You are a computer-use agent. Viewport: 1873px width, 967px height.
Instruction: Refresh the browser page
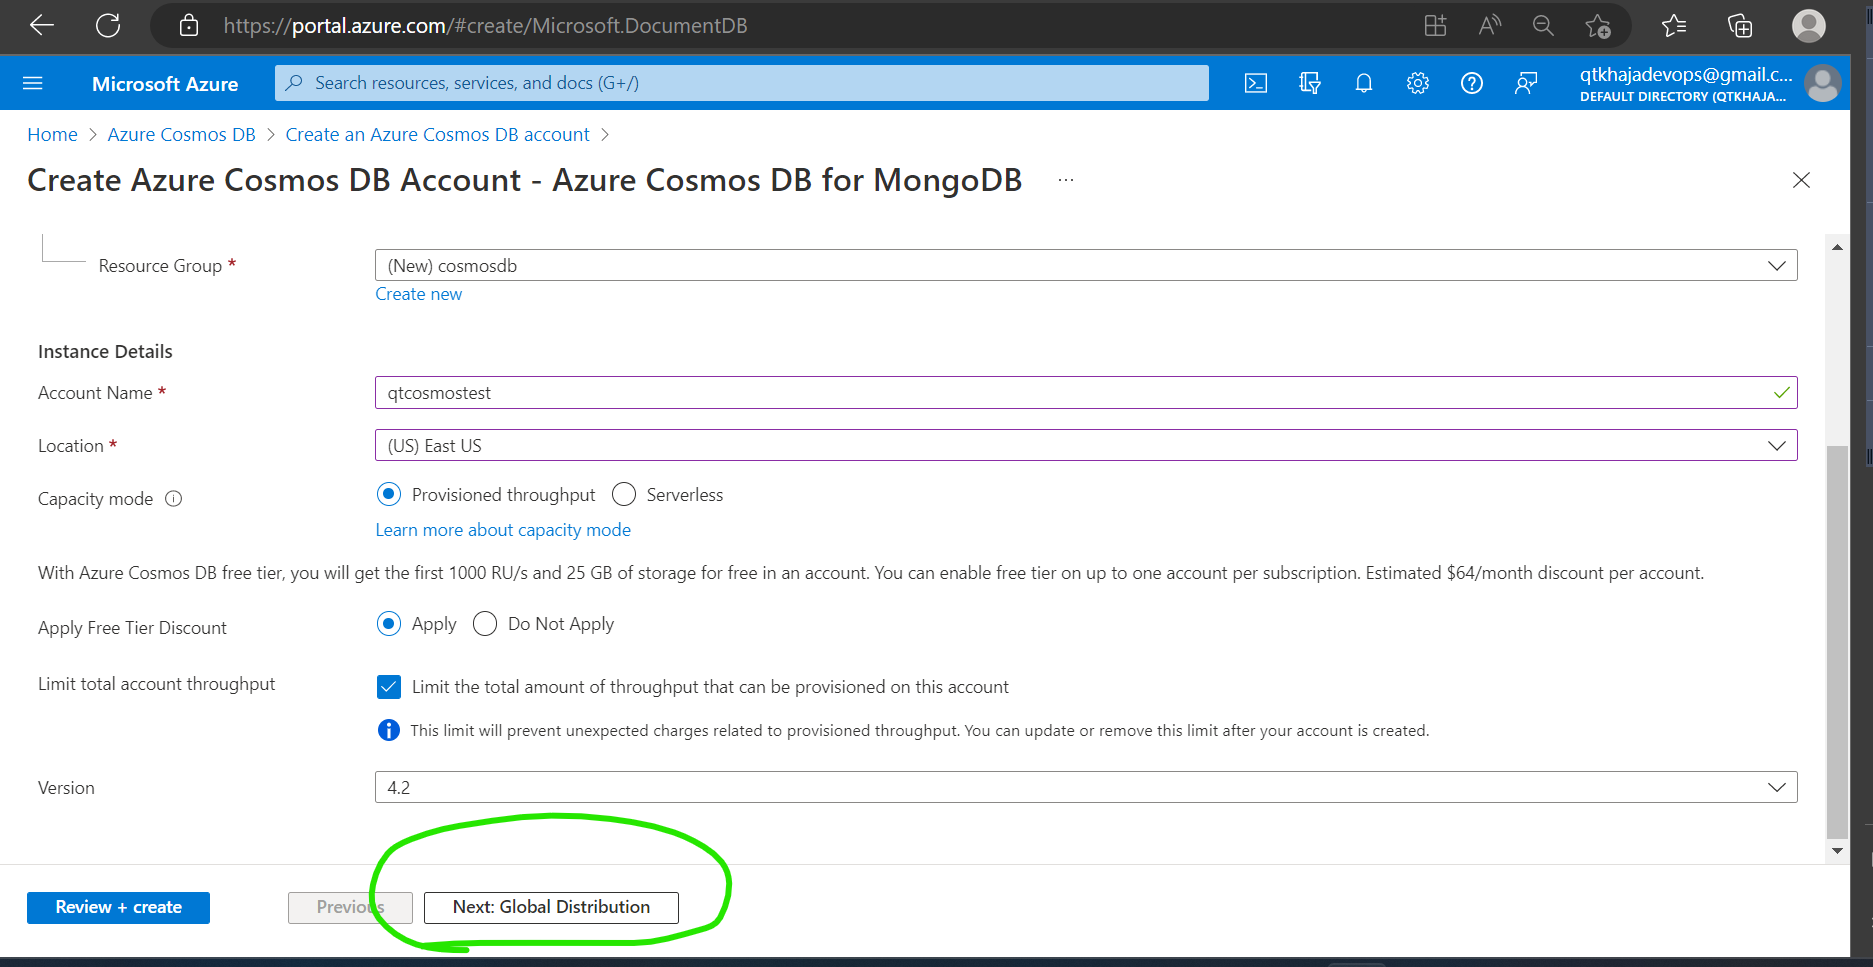coord(108,26)
